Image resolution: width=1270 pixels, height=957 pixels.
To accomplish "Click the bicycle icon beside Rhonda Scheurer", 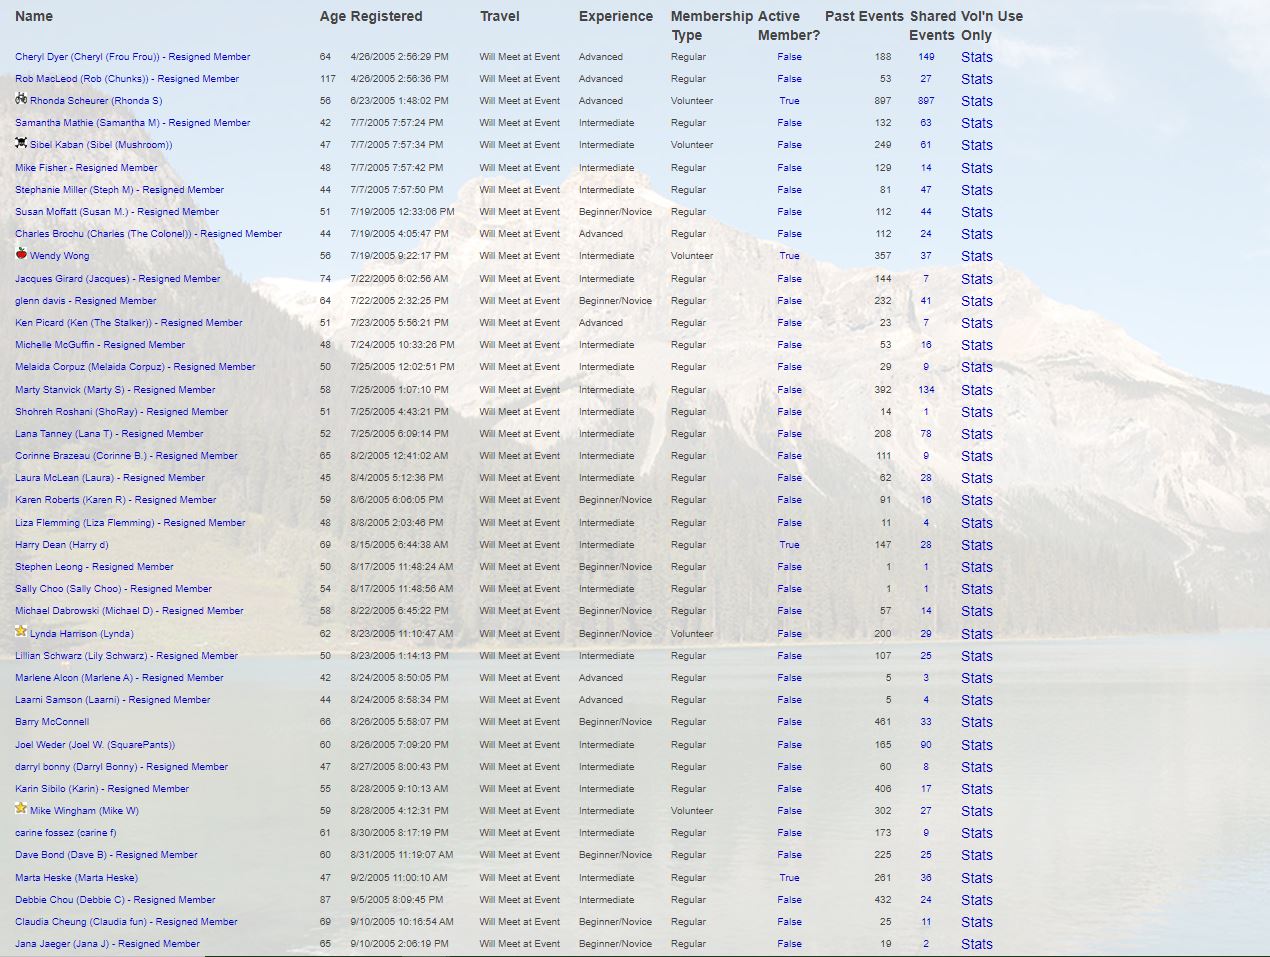I will 21,99.
